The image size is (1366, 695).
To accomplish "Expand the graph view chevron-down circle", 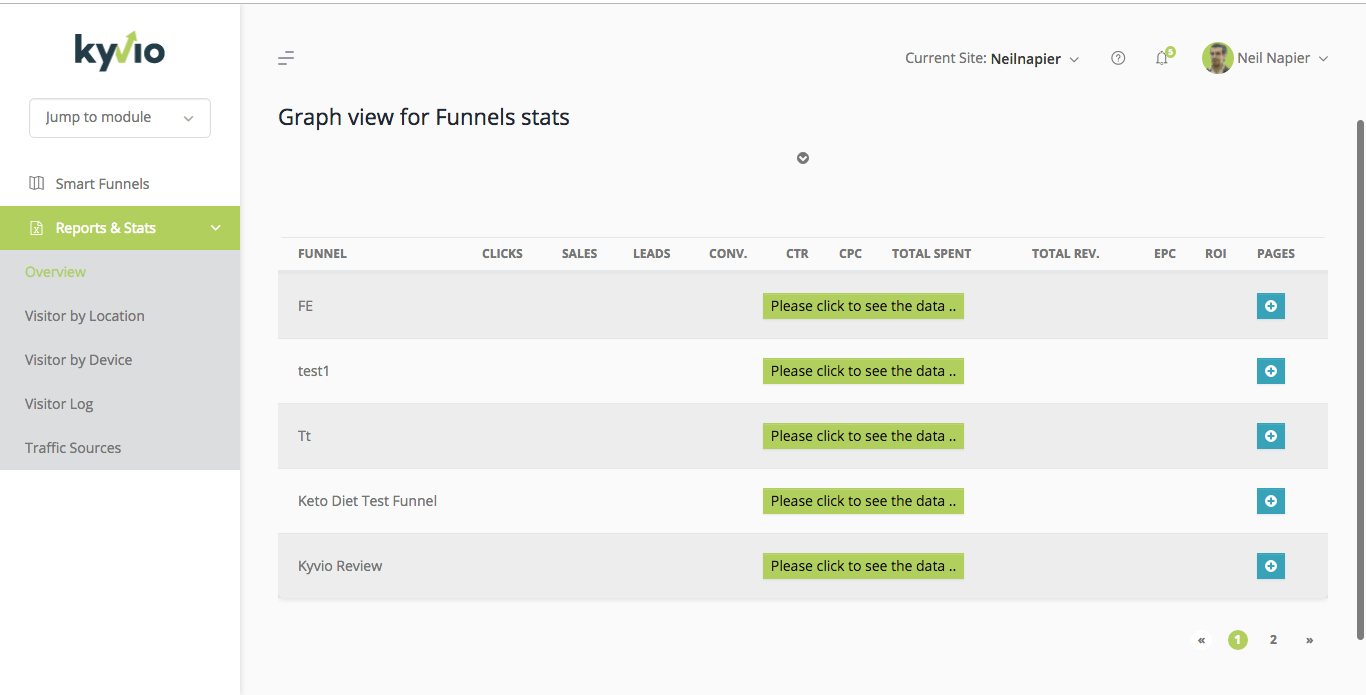I will tap(803, 158).
